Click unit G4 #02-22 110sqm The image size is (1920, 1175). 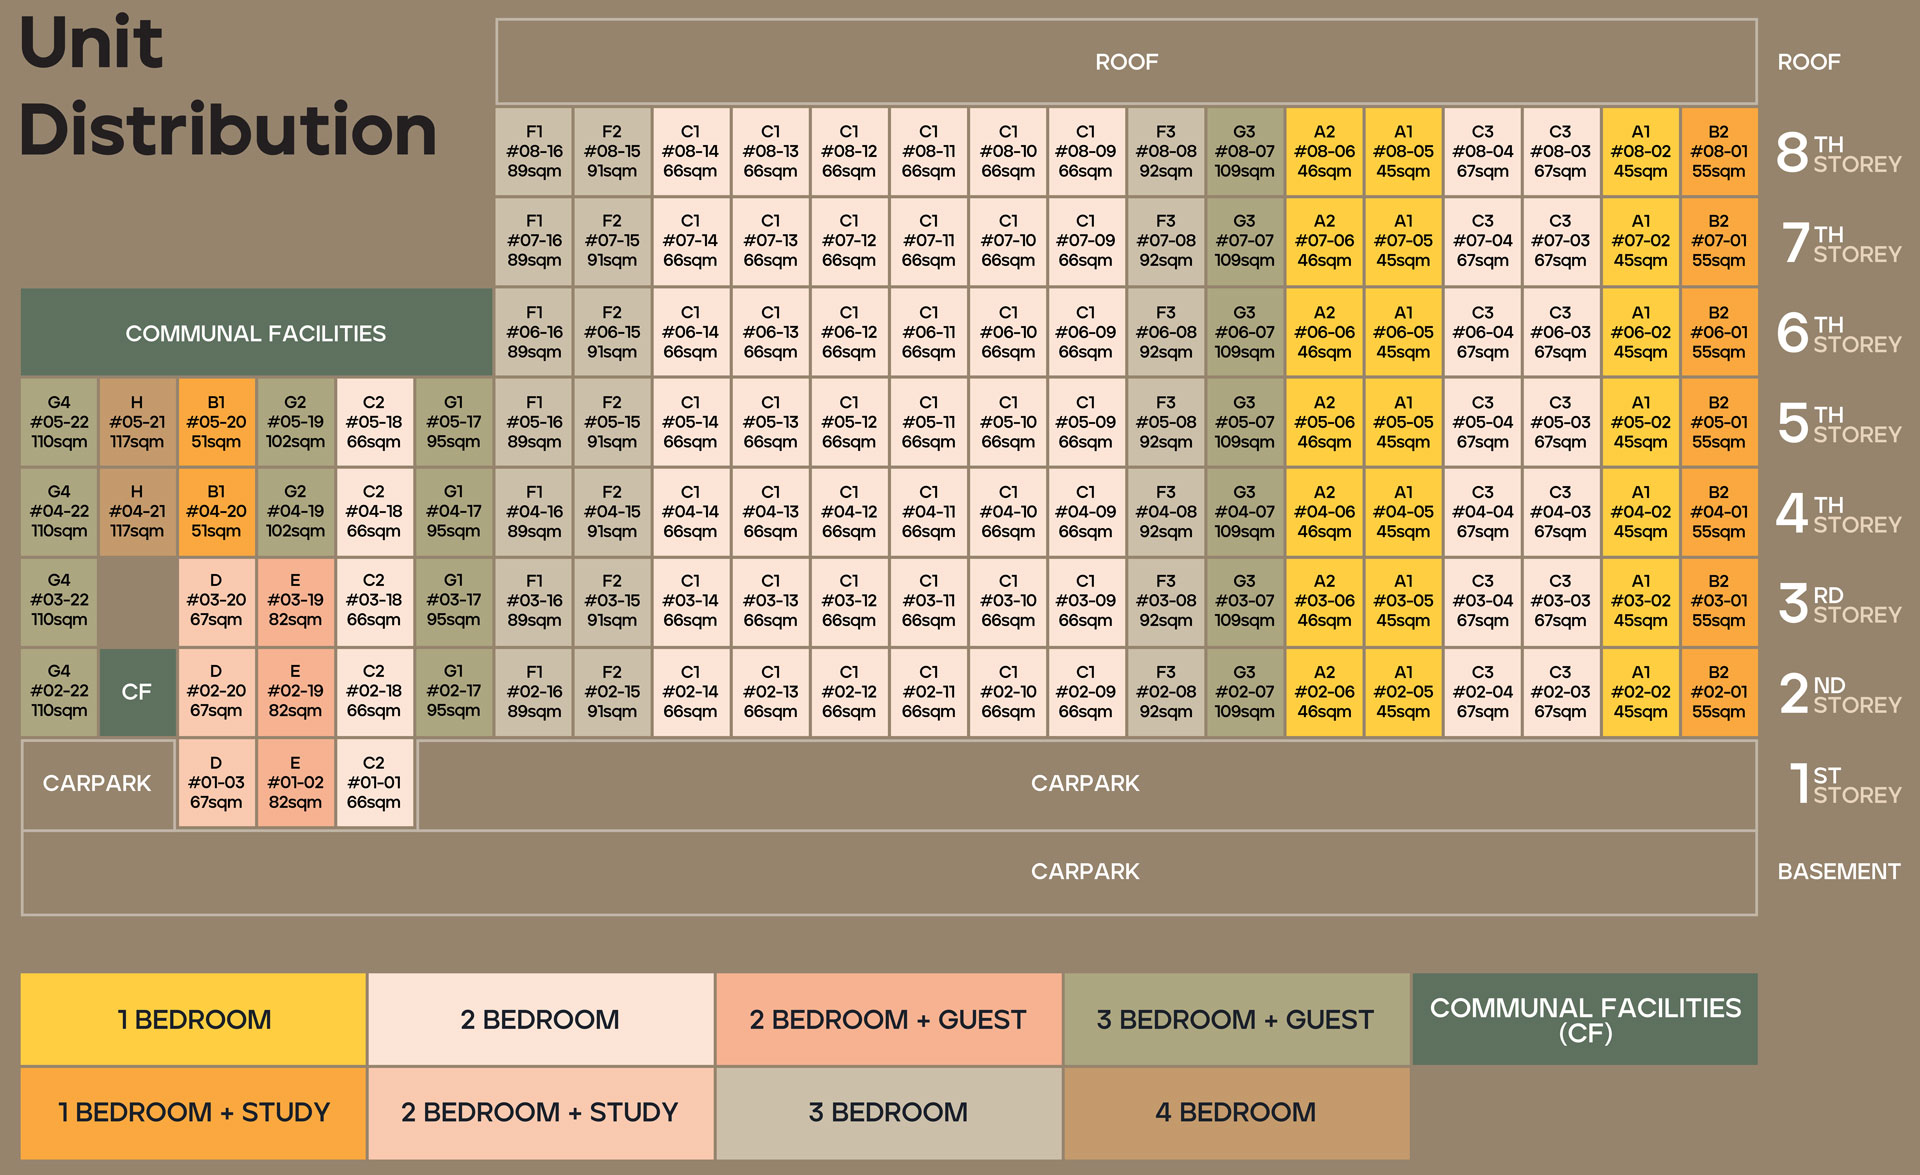click(59, 692)
